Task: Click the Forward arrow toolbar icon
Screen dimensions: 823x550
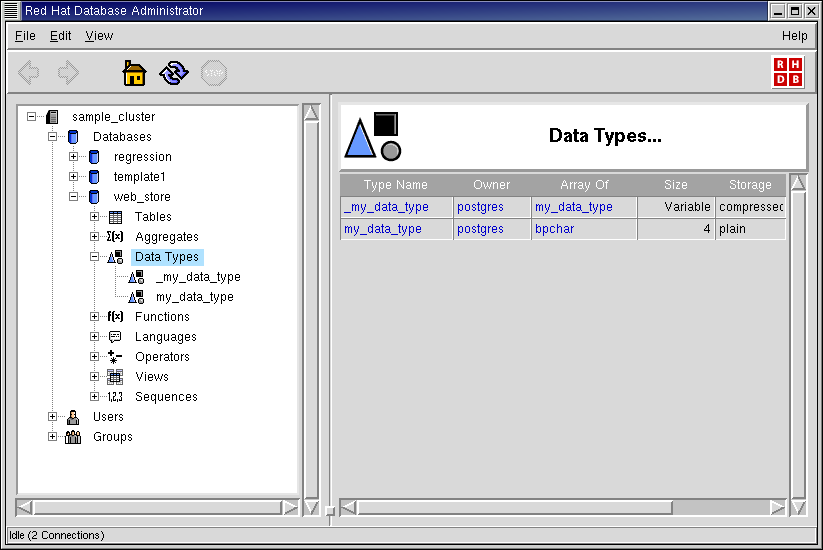Action: tap(68, 73)
